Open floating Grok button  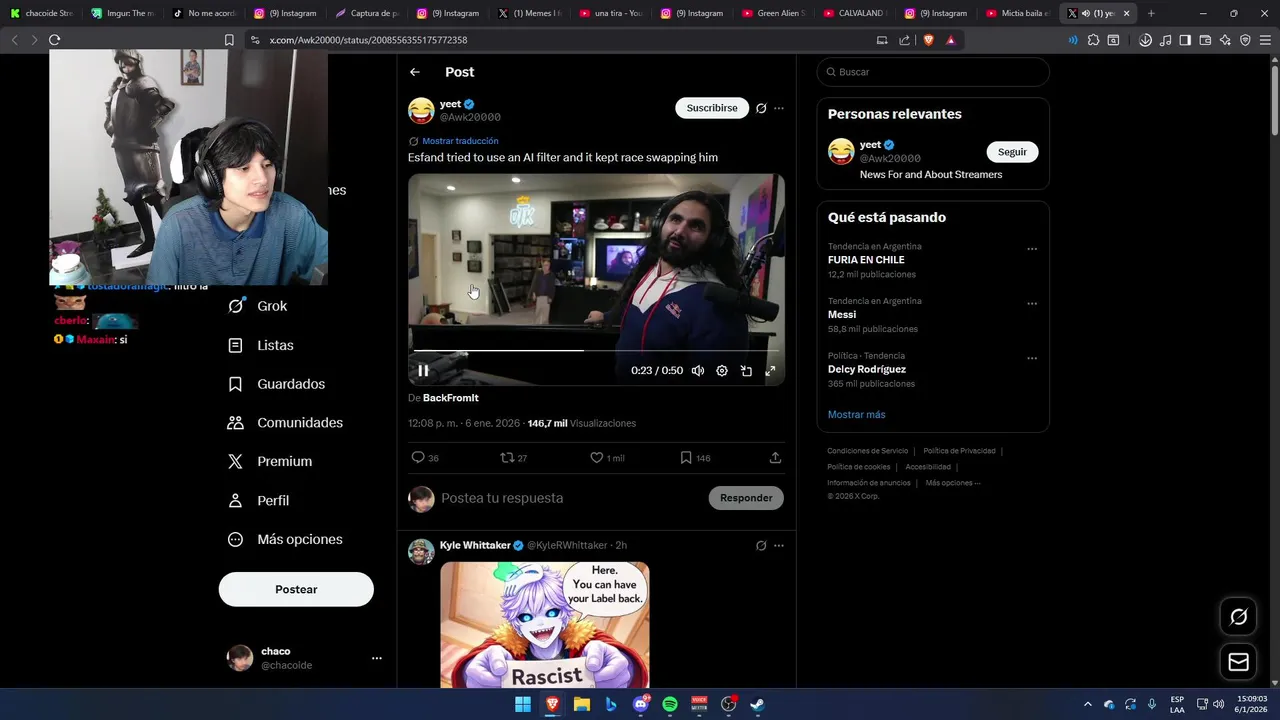point(1238,617)
